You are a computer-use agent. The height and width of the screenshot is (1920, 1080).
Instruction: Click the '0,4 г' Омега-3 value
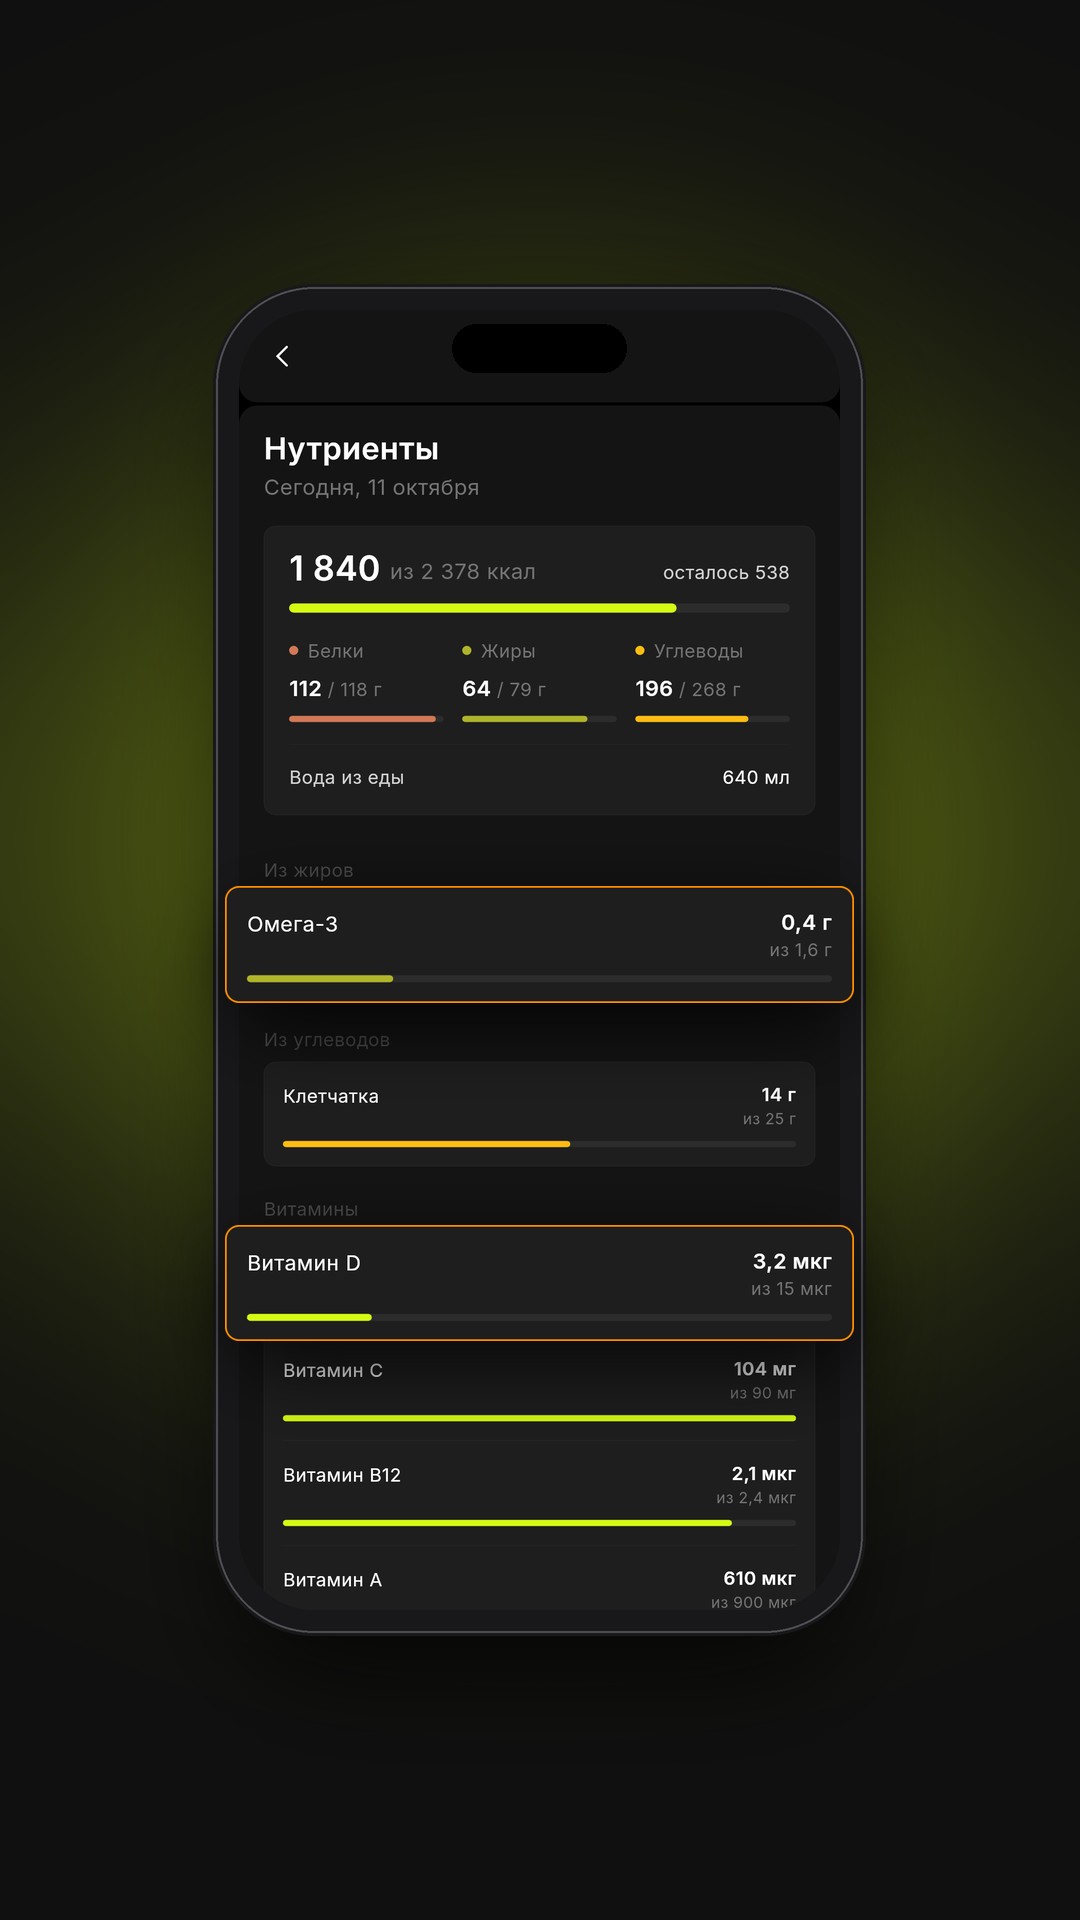pos(806,923)
